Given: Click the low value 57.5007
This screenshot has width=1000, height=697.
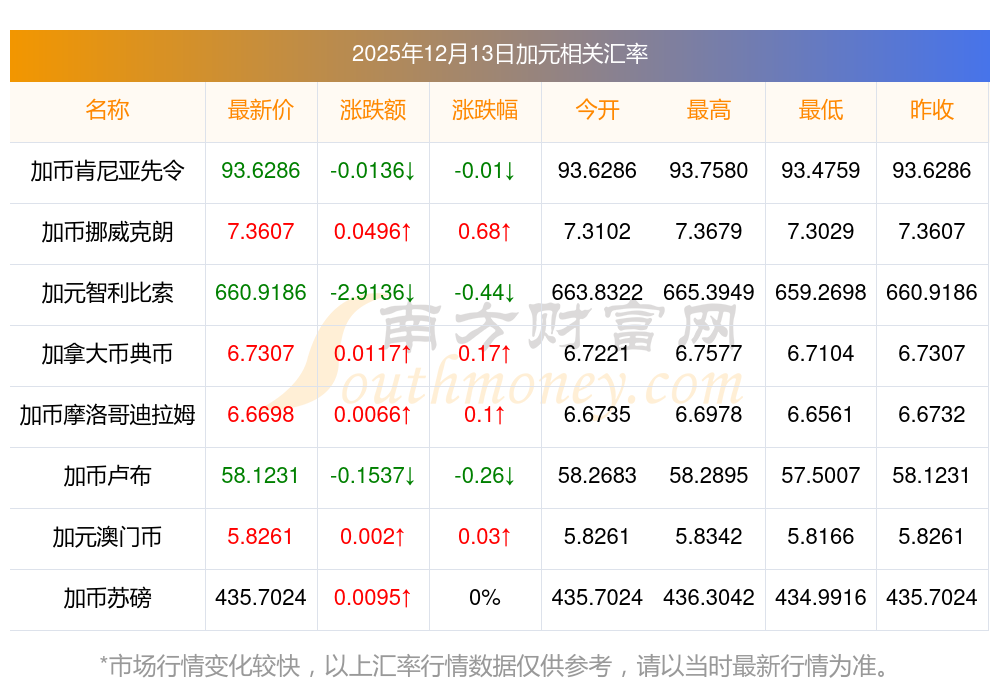Looking at the screenshot, I should pyautogui.click(x=820, y=476).
